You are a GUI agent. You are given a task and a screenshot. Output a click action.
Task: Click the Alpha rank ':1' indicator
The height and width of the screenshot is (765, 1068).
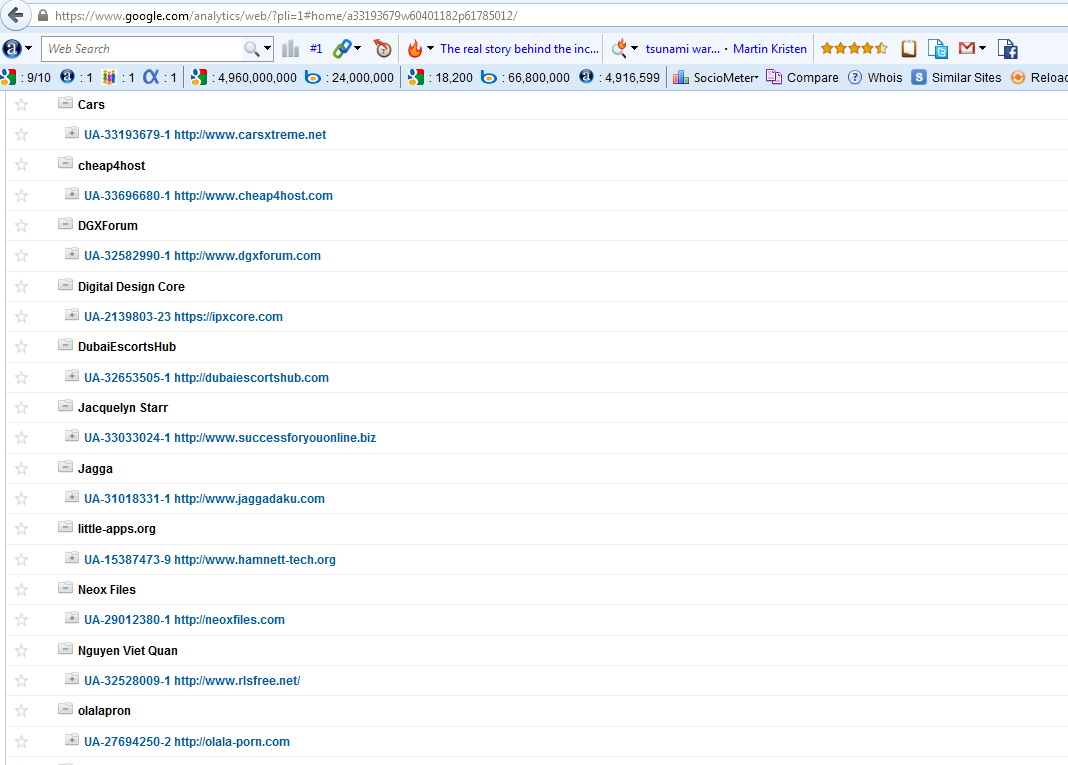point(160,78)
